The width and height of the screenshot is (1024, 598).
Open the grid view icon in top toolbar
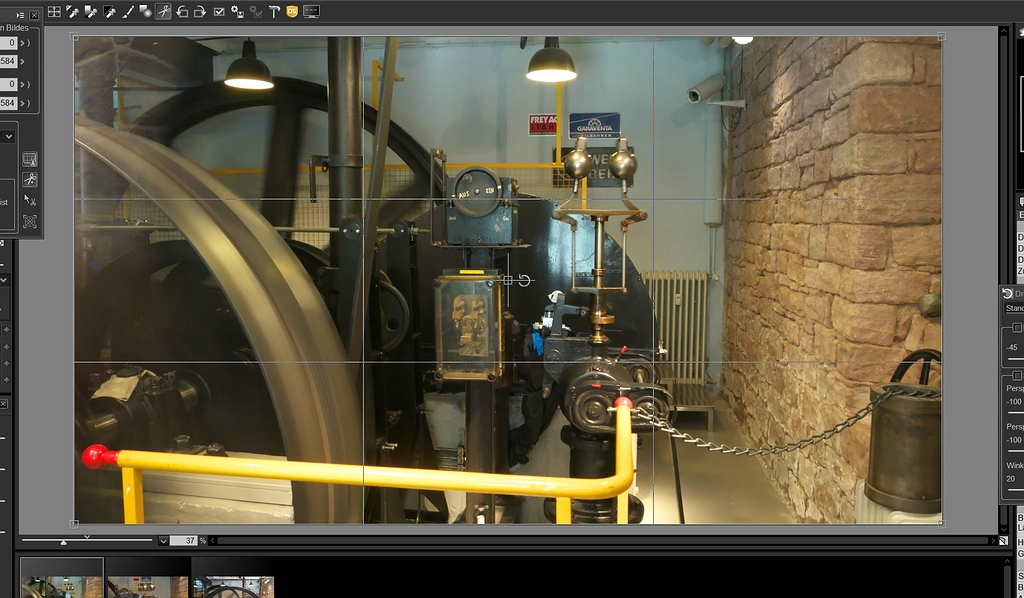pos(54,11)
